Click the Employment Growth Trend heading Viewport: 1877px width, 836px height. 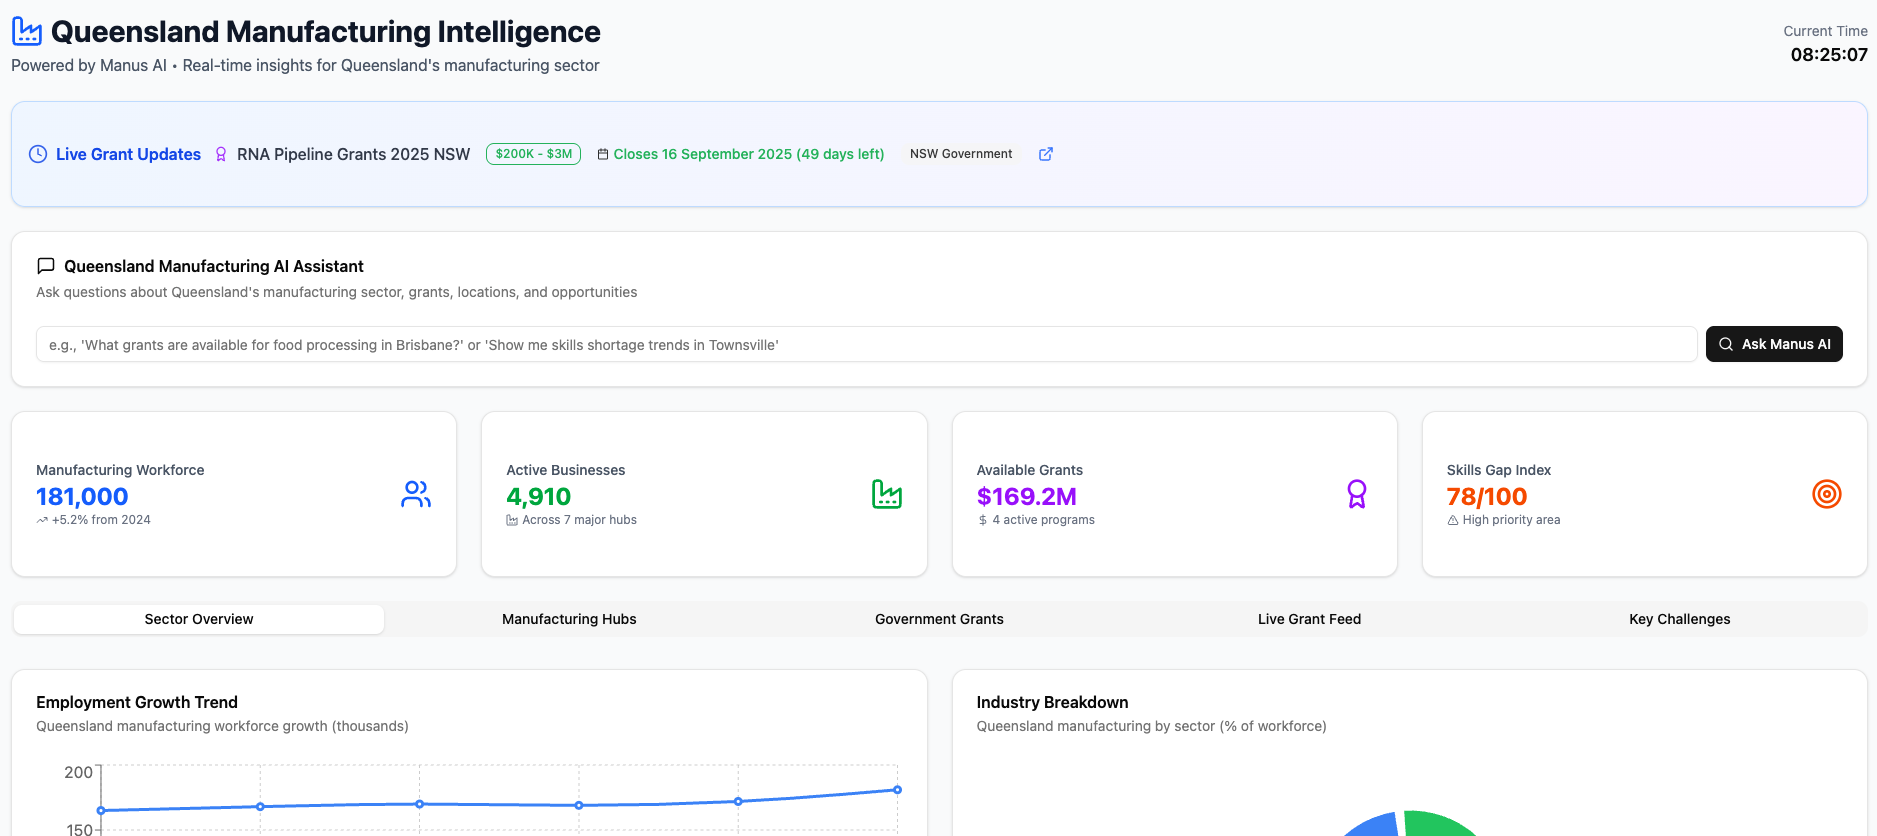(137, 702)
